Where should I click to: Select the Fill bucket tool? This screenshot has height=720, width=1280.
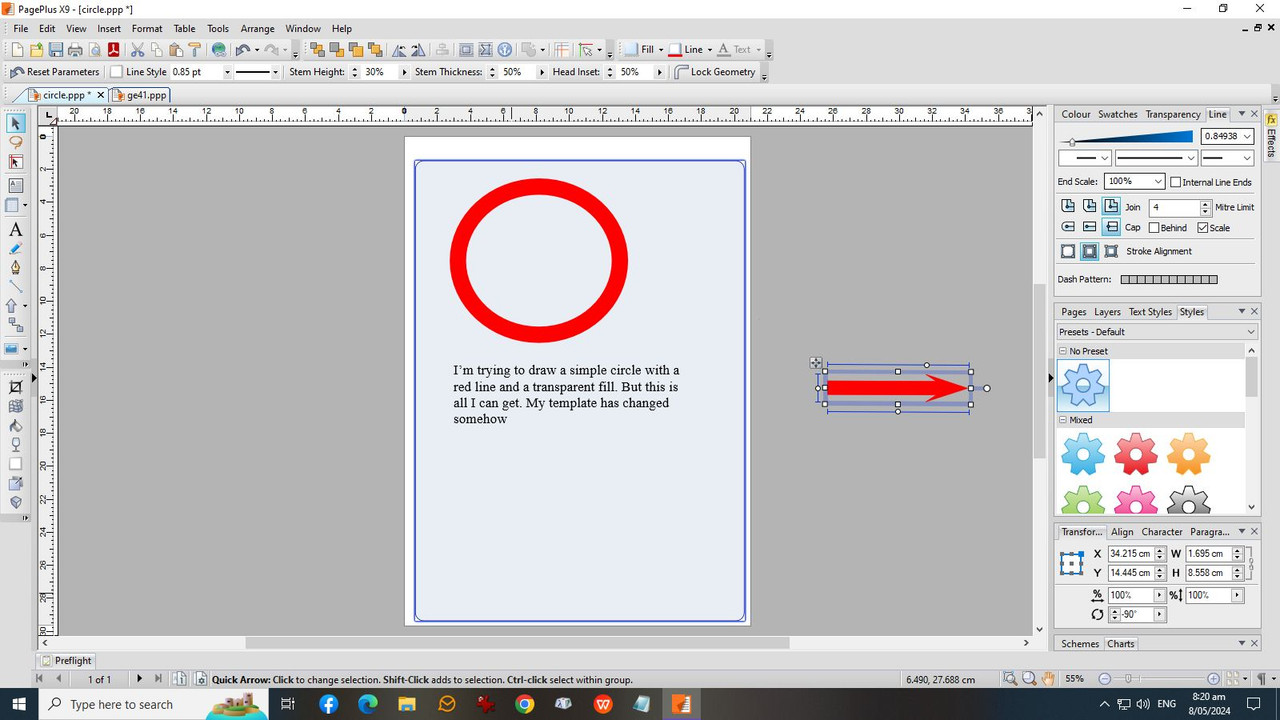pos(16,425)
